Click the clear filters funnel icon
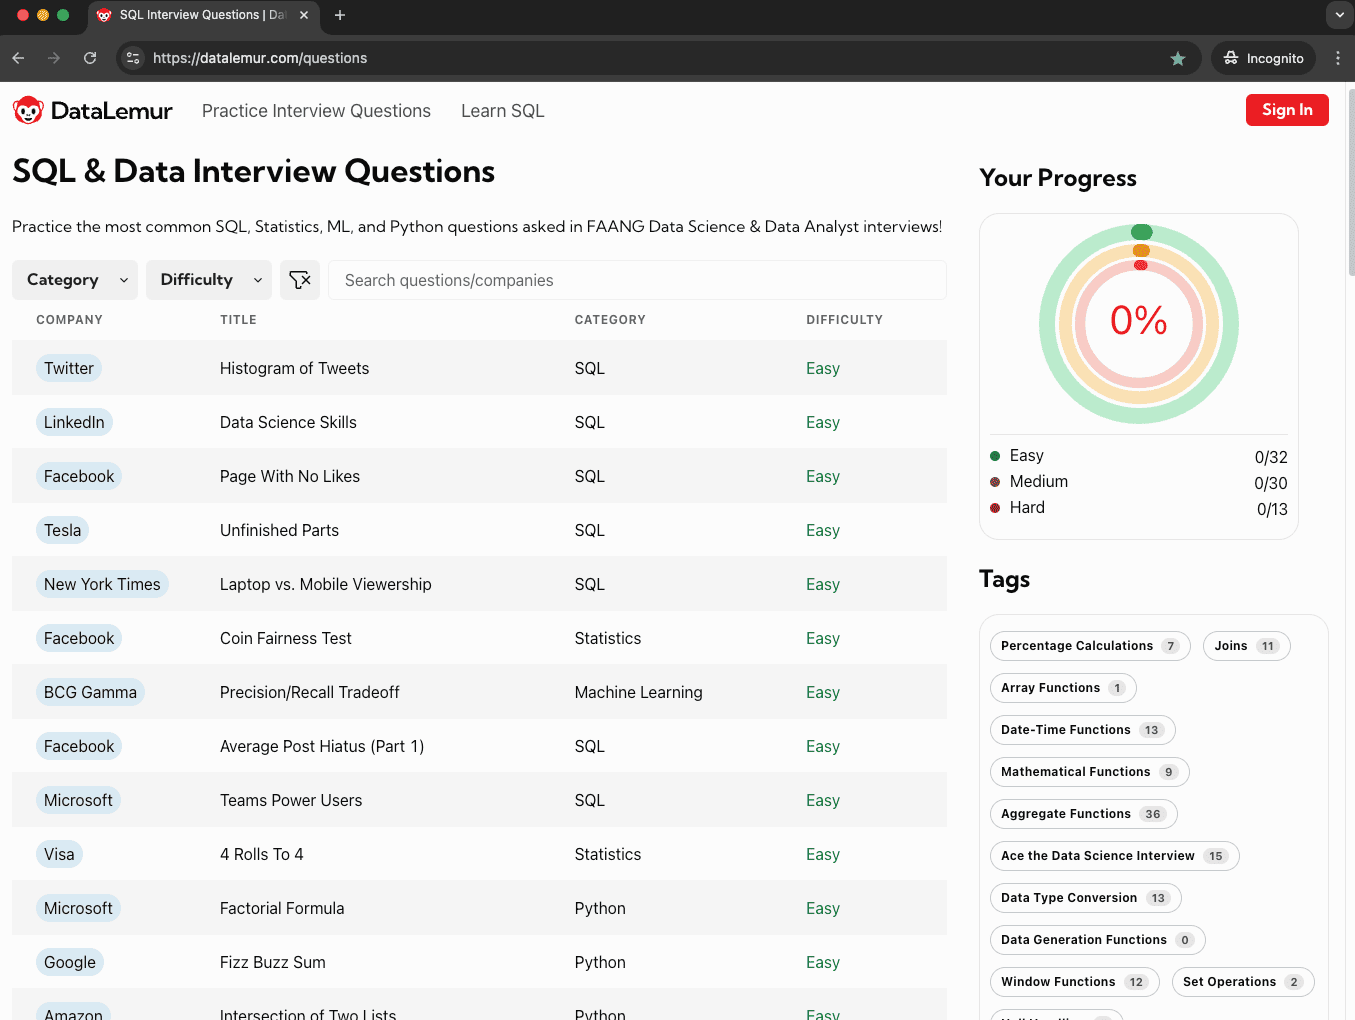The height and width of the screenshot is (1020, 1355). (x=300, y=280)
